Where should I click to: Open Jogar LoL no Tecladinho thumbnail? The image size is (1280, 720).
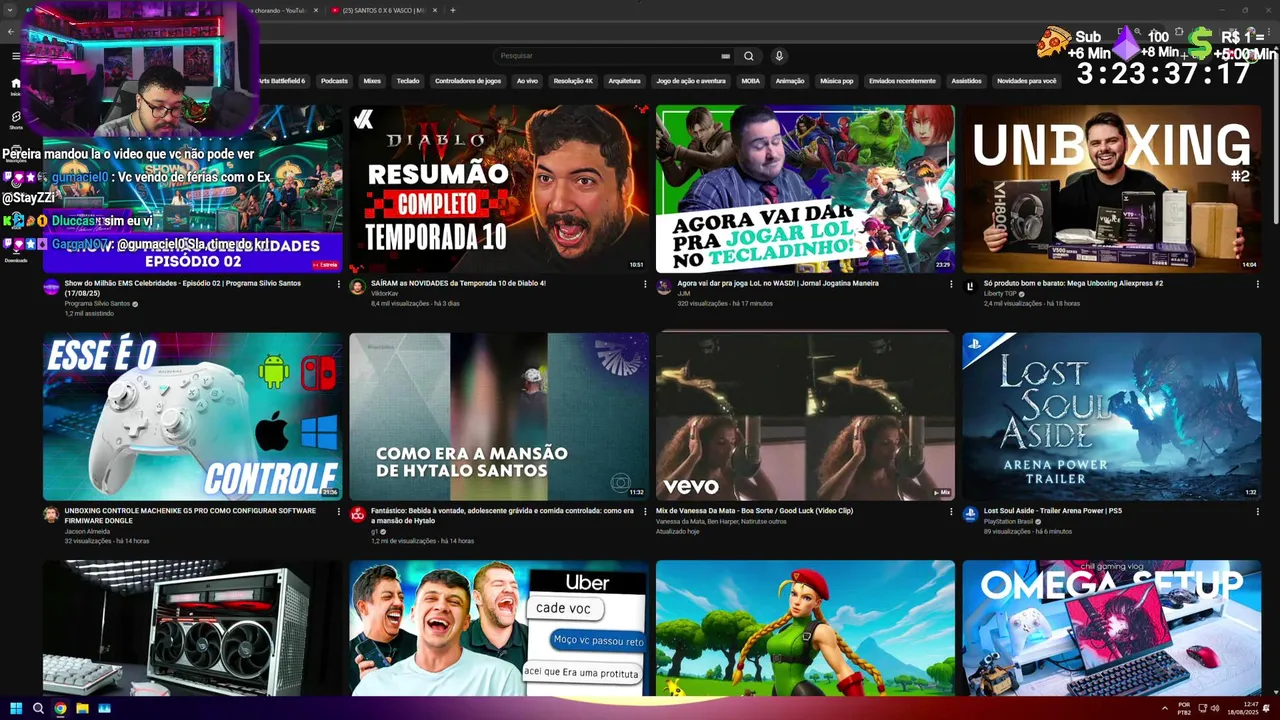pos(805,189)
